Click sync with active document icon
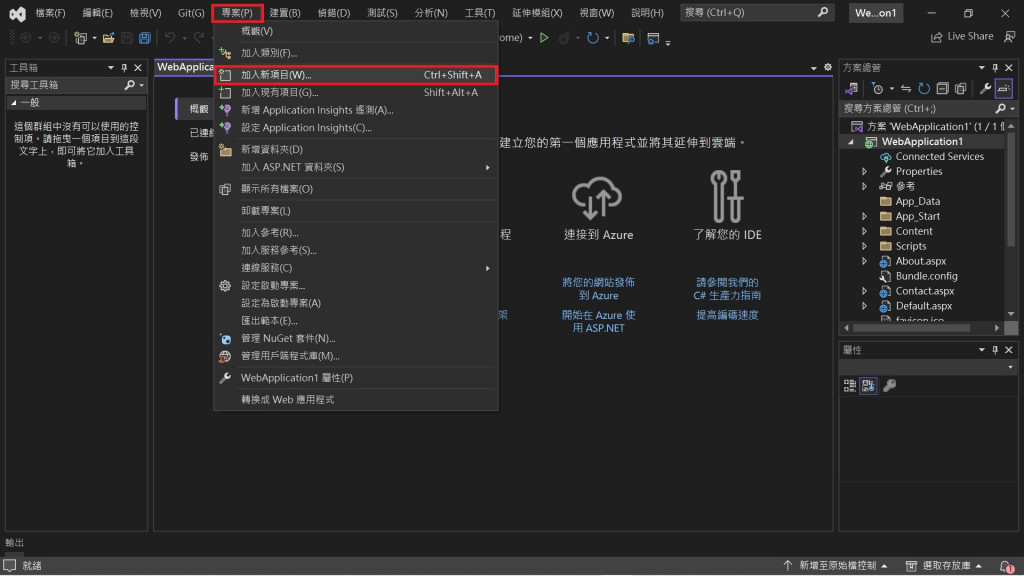 [x=906, y=88]
